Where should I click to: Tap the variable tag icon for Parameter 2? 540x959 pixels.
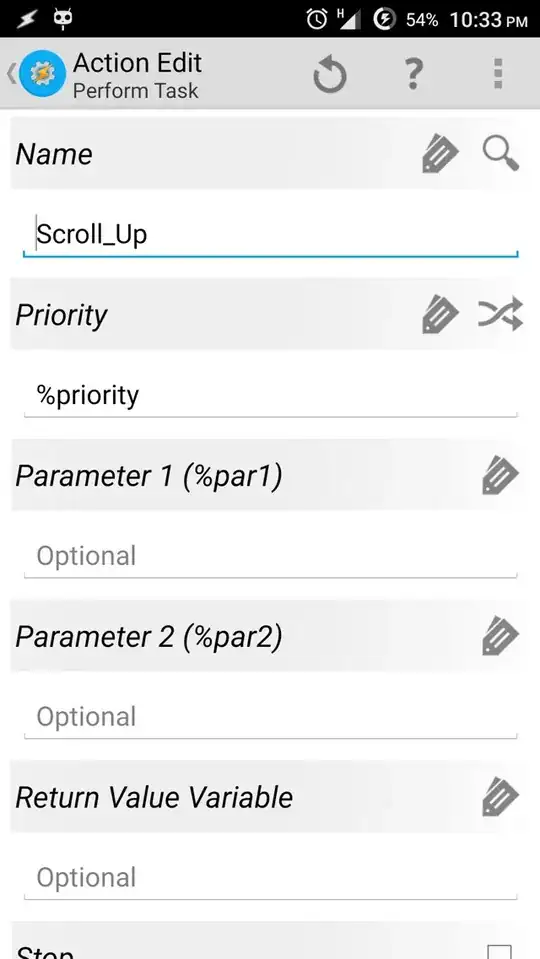(500, 636)
